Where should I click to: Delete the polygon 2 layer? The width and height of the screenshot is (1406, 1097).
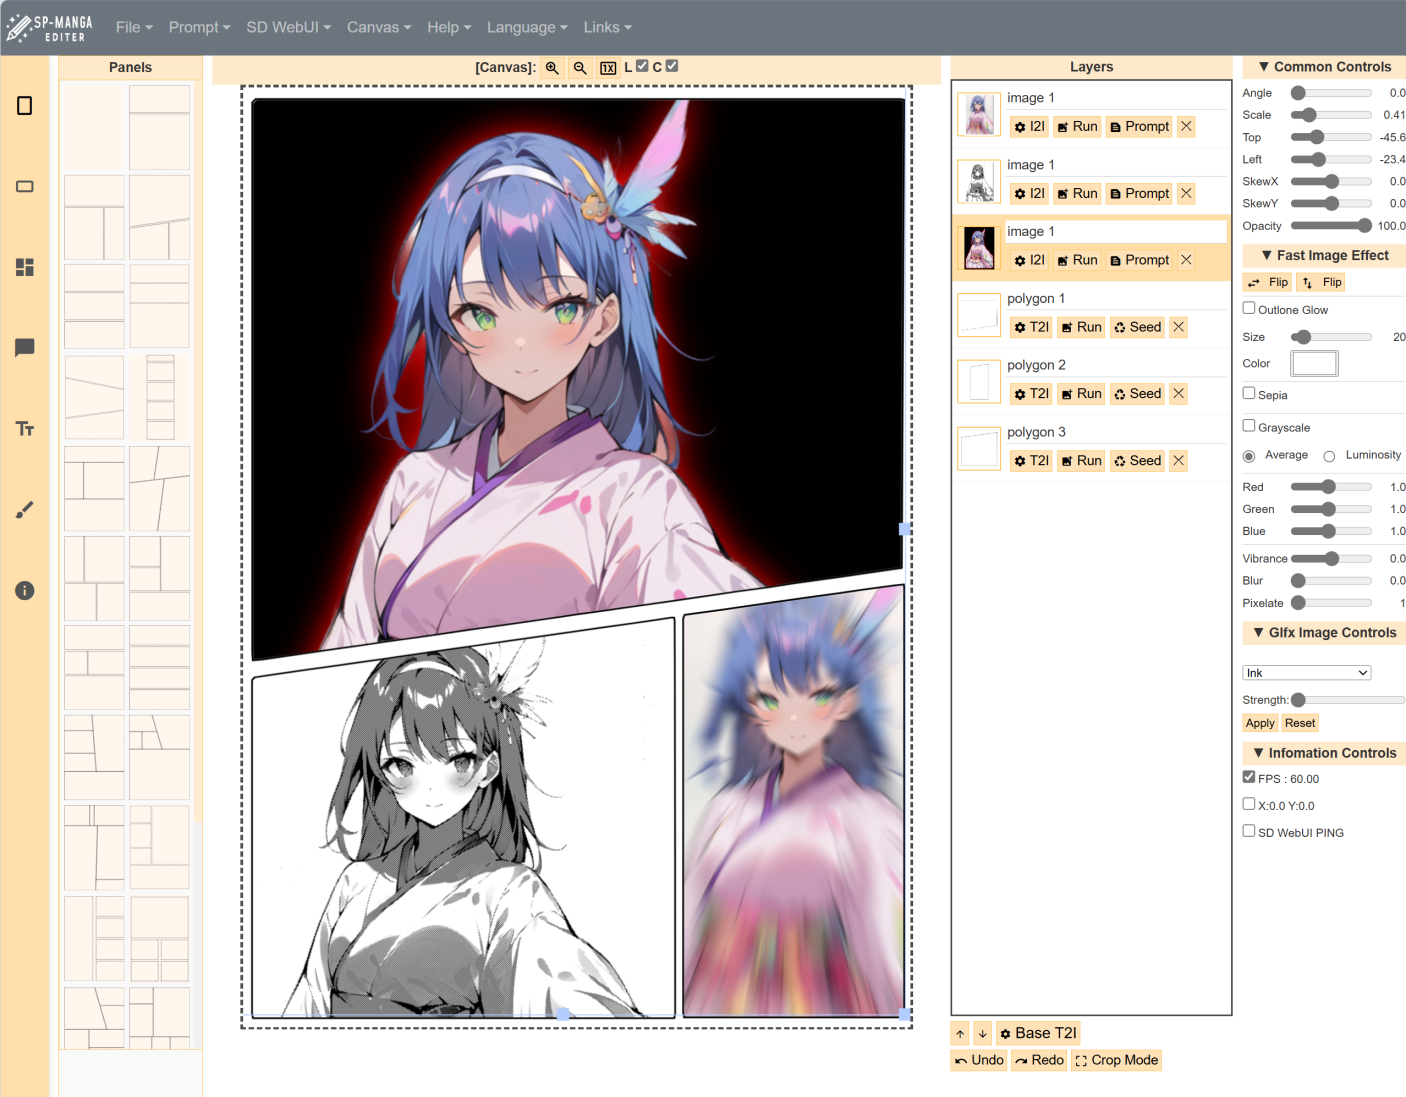pos(1179,394)
